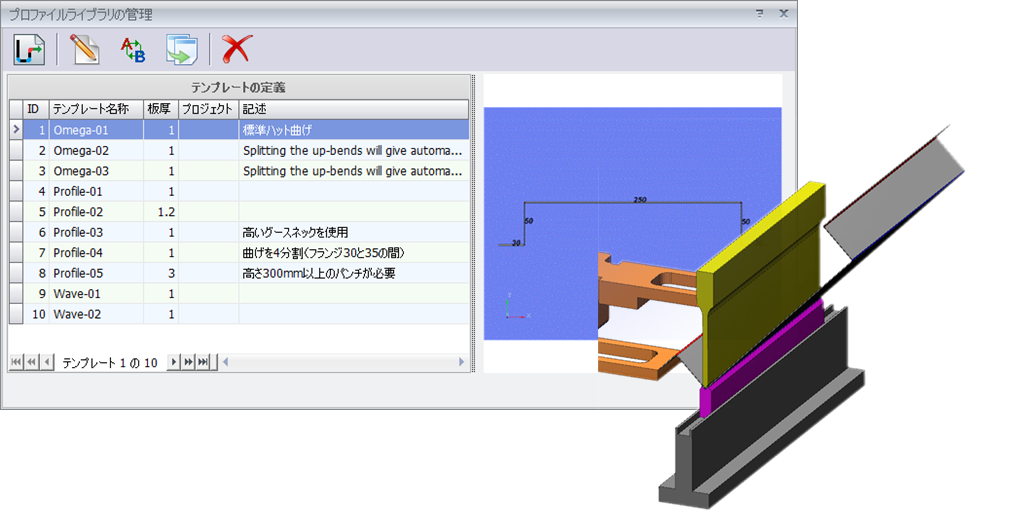Image resolution: width=1012 pixels, height=528 pixels.
Task: Go to first template record
Action: pyautogui.click(x=16, y=362)
